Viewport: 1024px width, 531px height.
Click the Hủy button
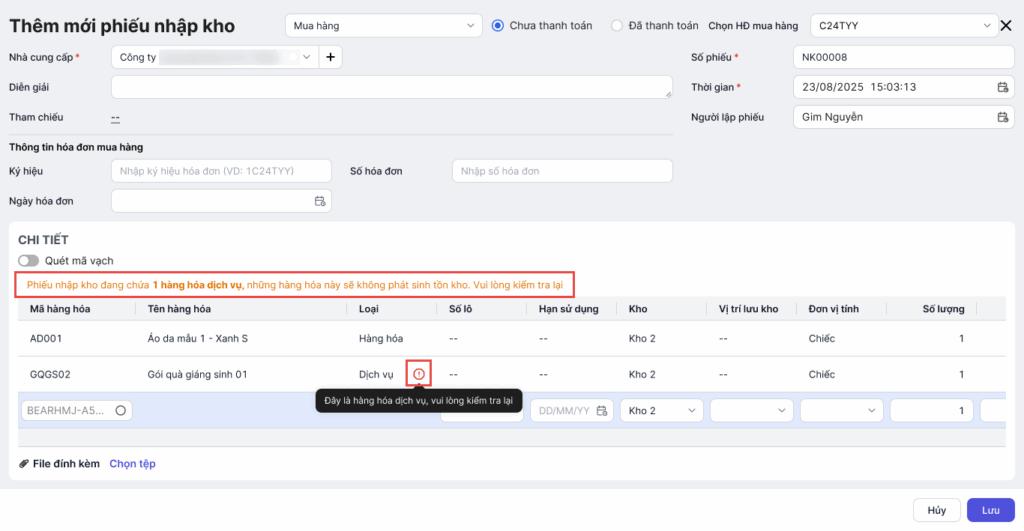[x=936, y=510]
